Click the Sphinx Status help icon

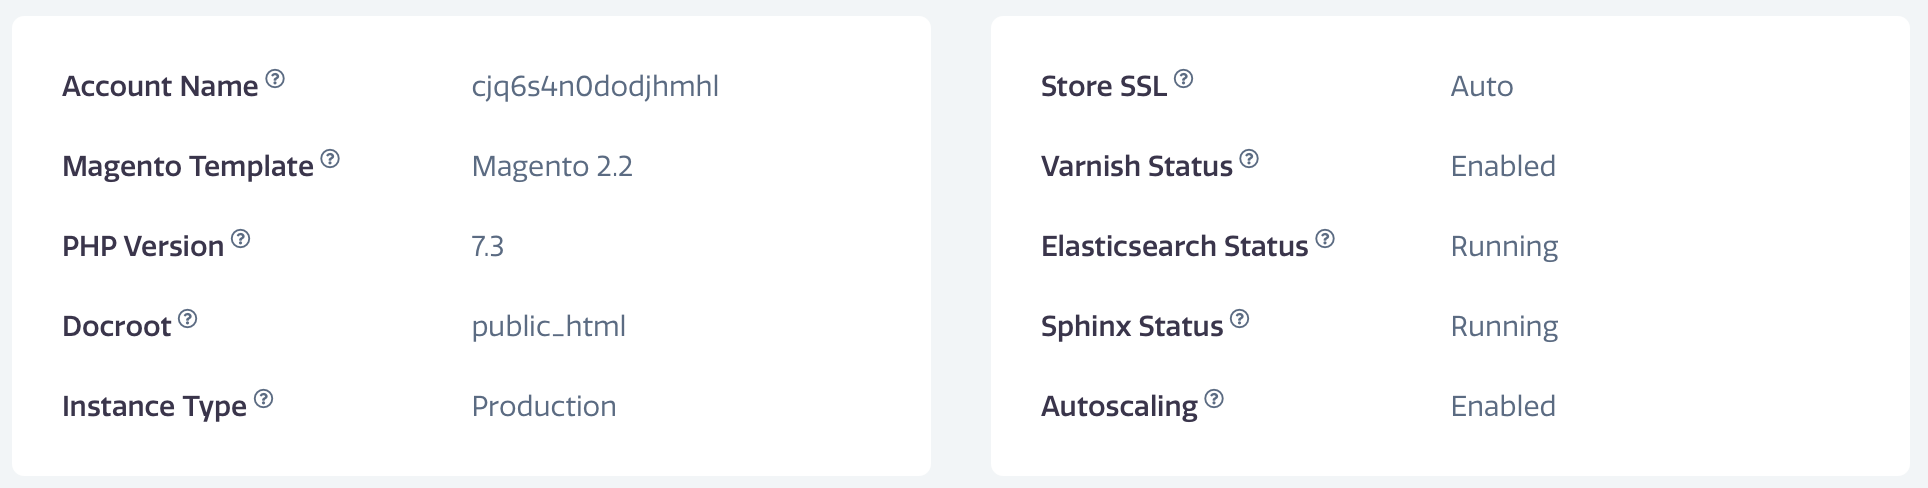coord(1240,319)
